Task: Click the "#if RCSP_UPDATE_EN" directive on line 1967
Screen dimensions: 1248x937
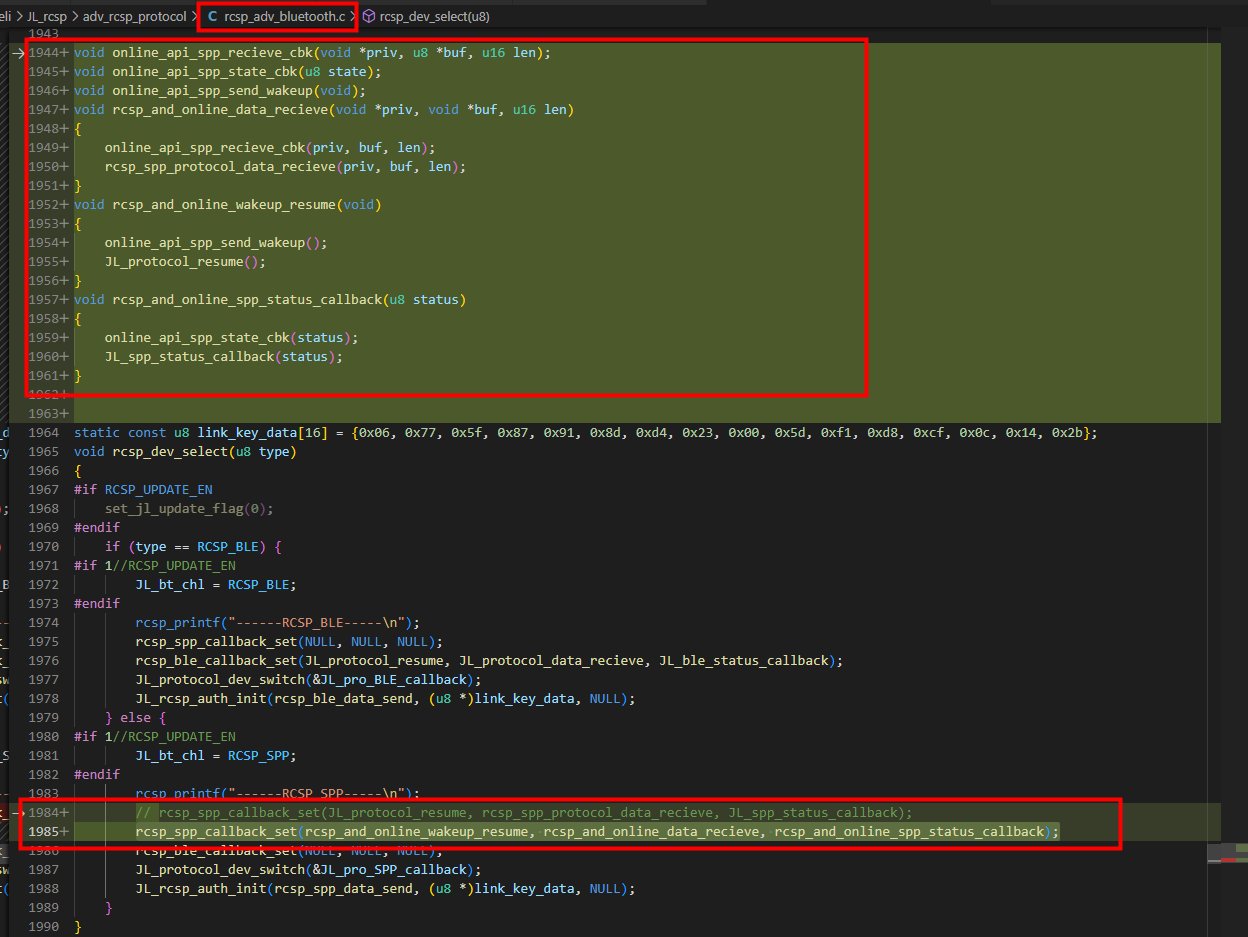Action: click(143, 489)
